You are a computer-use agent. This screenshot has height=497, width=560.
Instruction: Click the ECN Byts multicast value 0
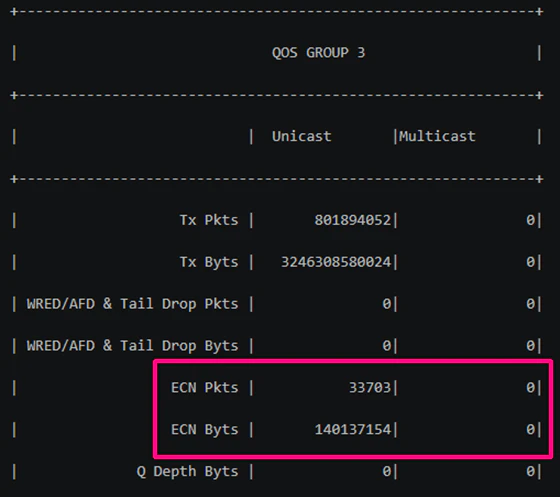click(x=530, y=430)
